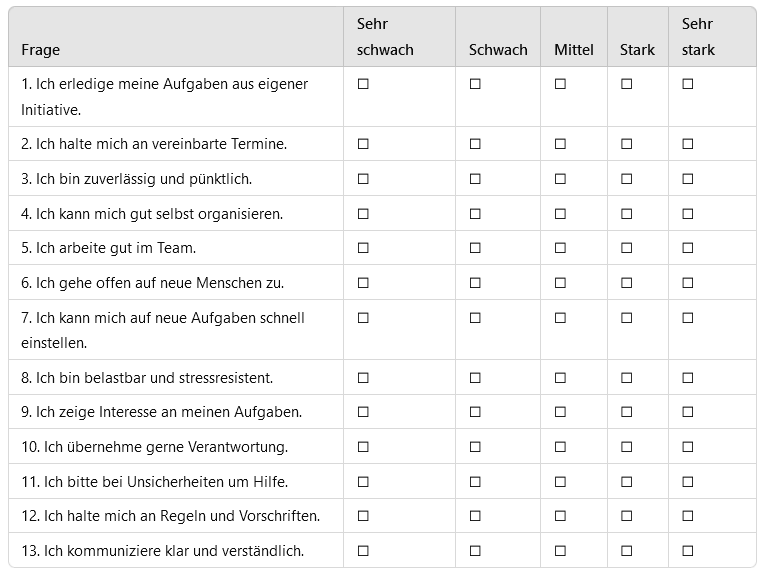
Task: Select 'Stark' for selbst organisieren question
Action: pyautogui.click(x=626, y=214)
